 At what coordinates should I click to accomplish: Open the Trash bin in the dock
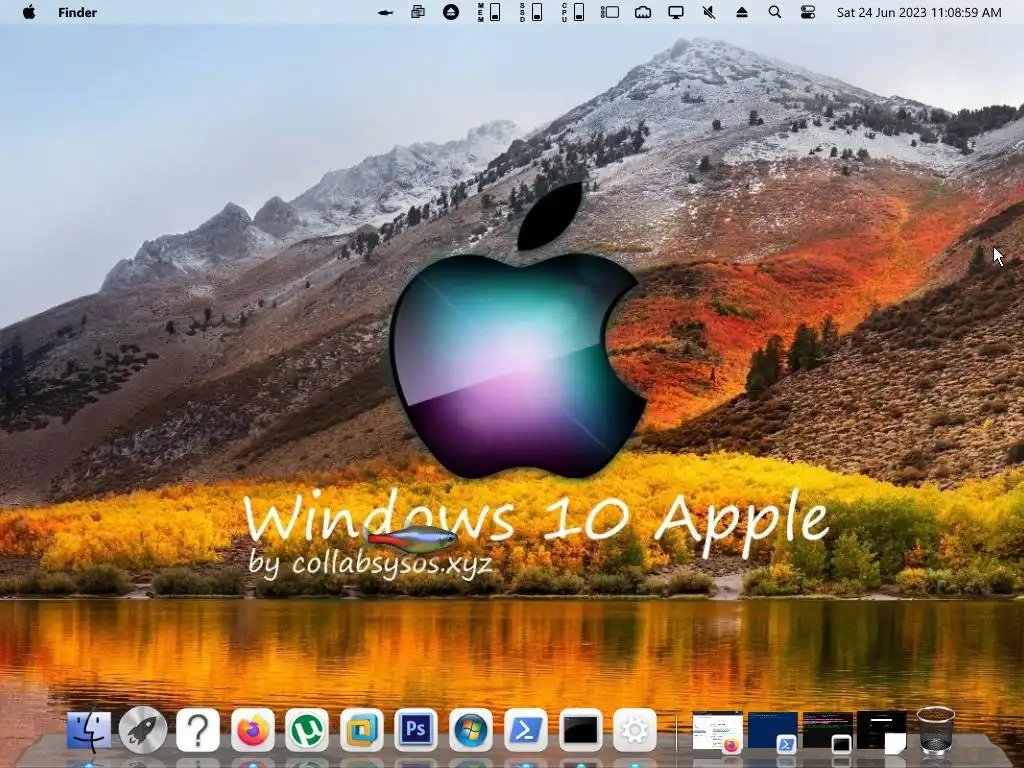(x=936, y=730)
